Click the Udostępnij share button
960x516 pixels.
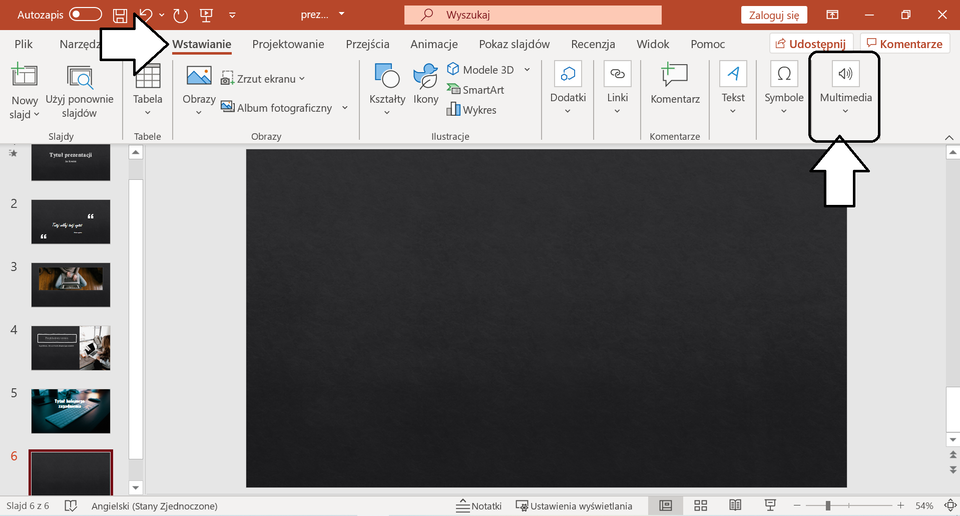[811, 44]
